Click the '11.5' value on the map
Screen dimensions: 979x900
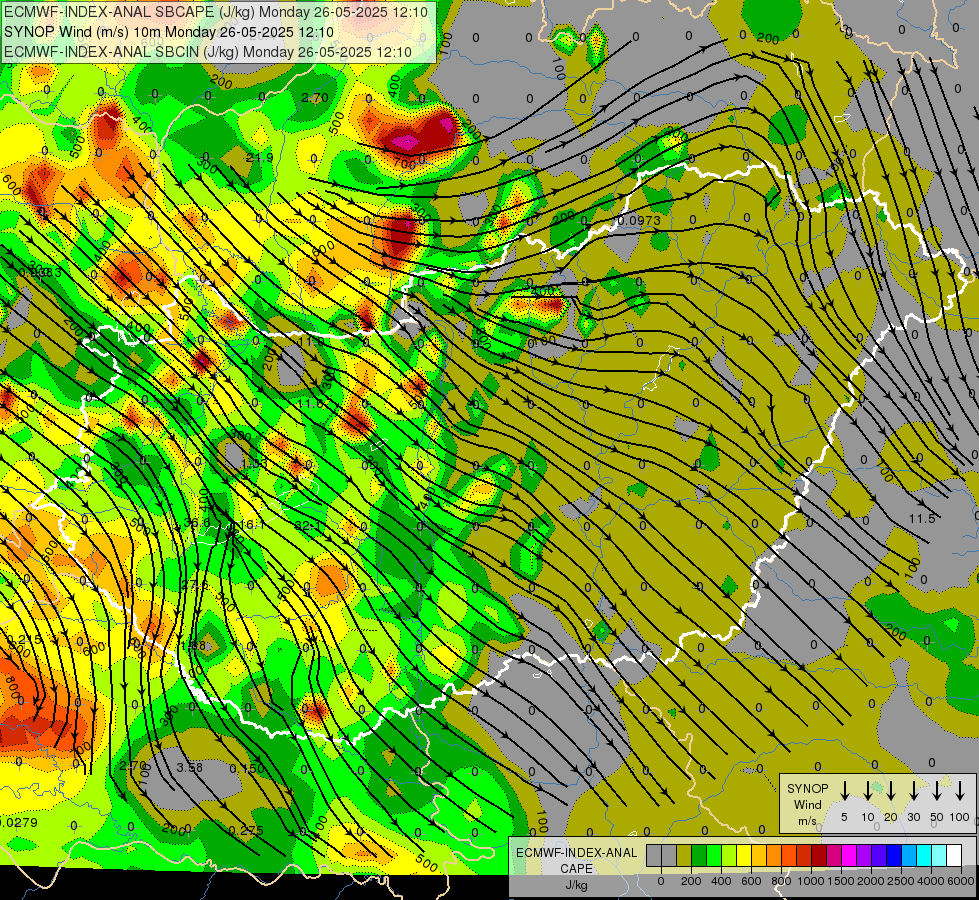point(922,518)
